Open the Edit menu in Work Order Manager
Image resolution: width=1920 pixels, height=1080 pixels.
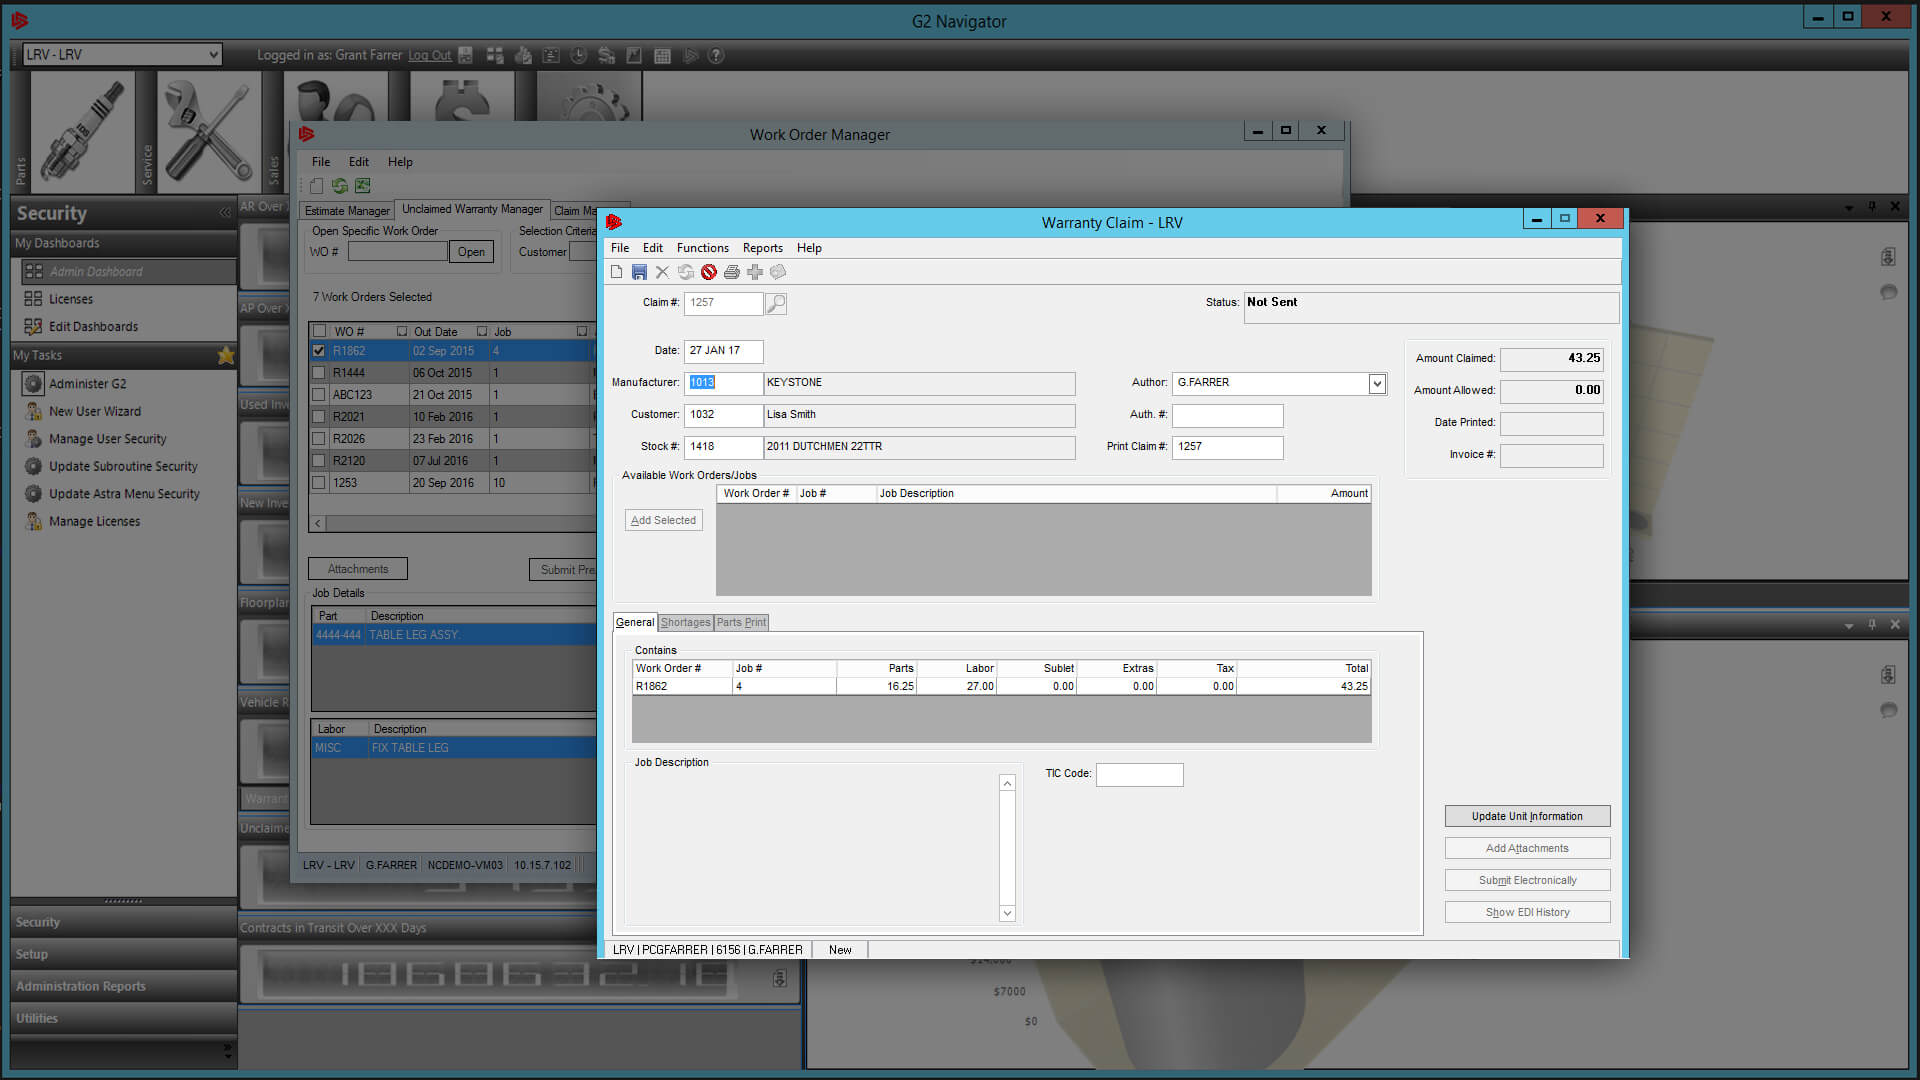(359, 162)
